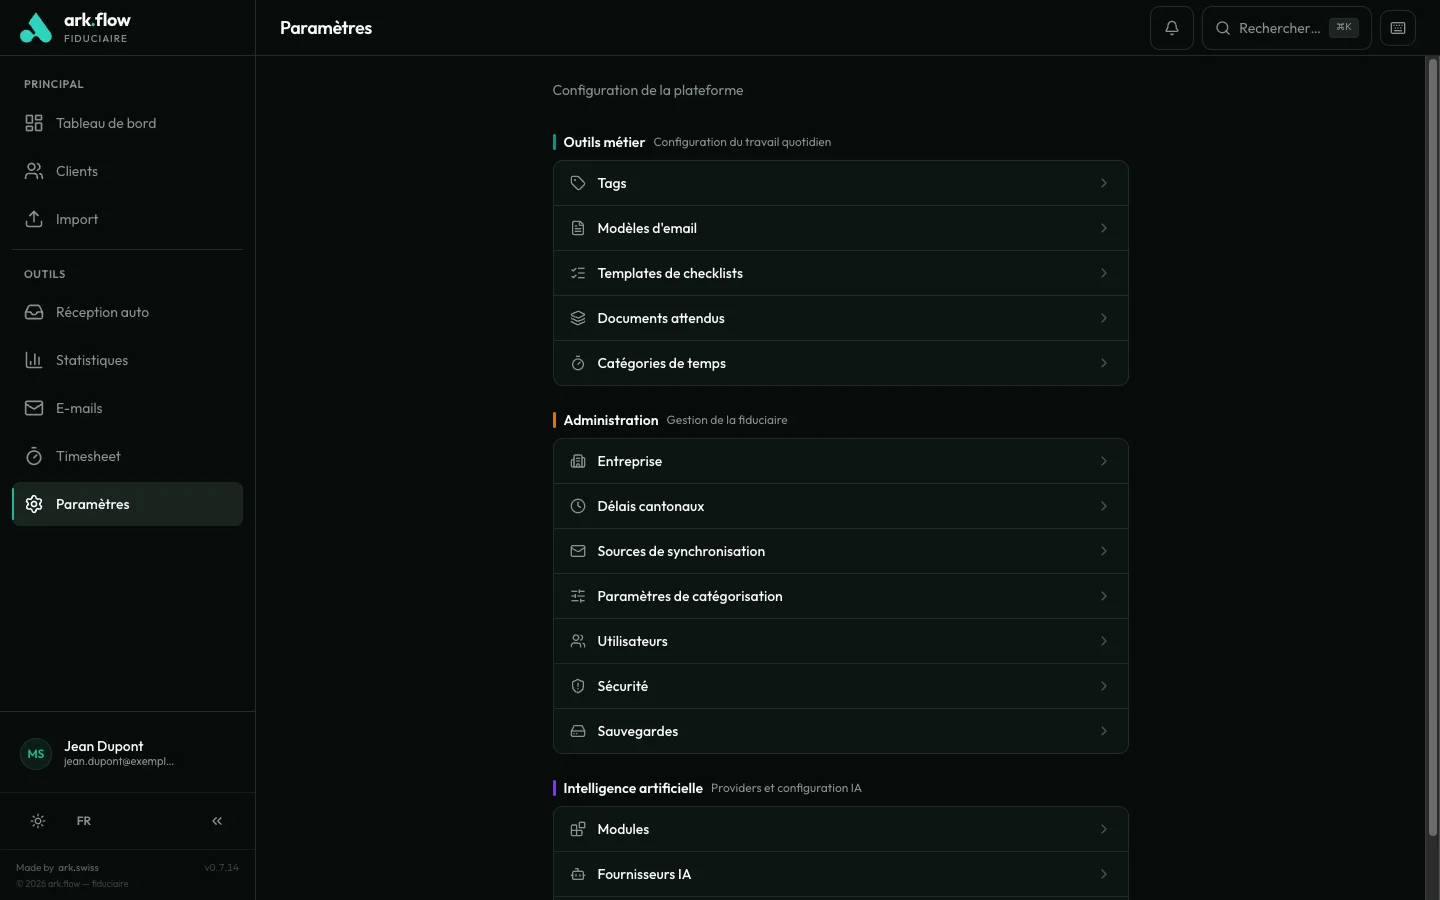
Task: Toggle light/dark theme sun icon
Action: point(38,821)
